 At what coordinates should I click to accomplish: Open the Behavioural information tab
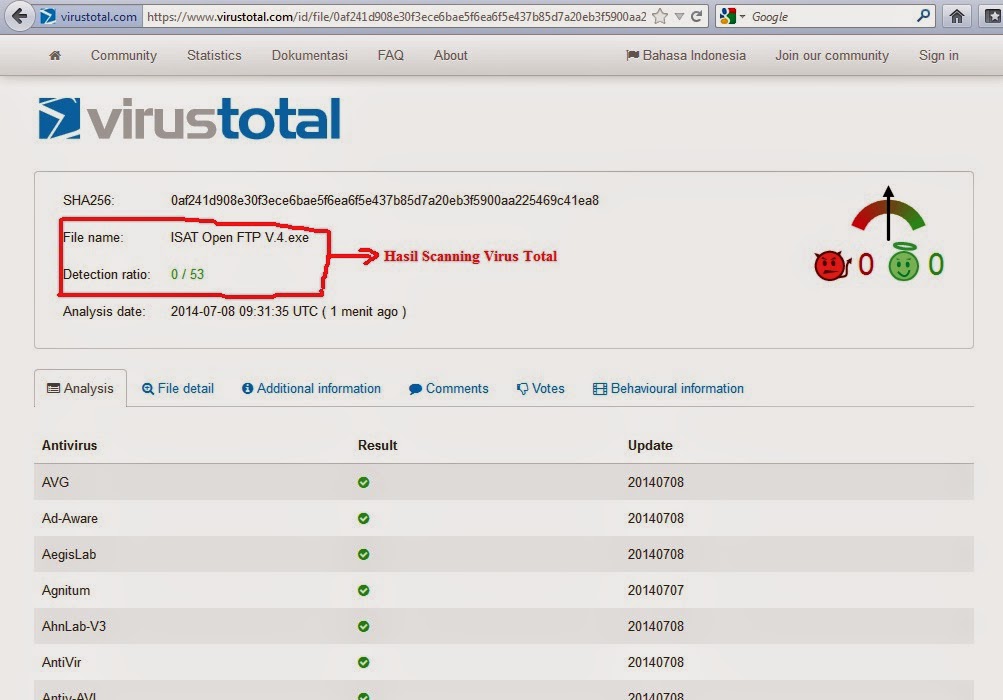point(668,389)
